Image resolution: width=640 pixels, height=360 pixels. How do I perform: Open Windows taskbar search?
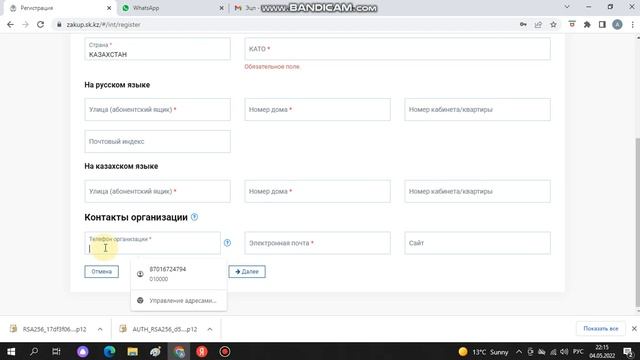(34, 351)
